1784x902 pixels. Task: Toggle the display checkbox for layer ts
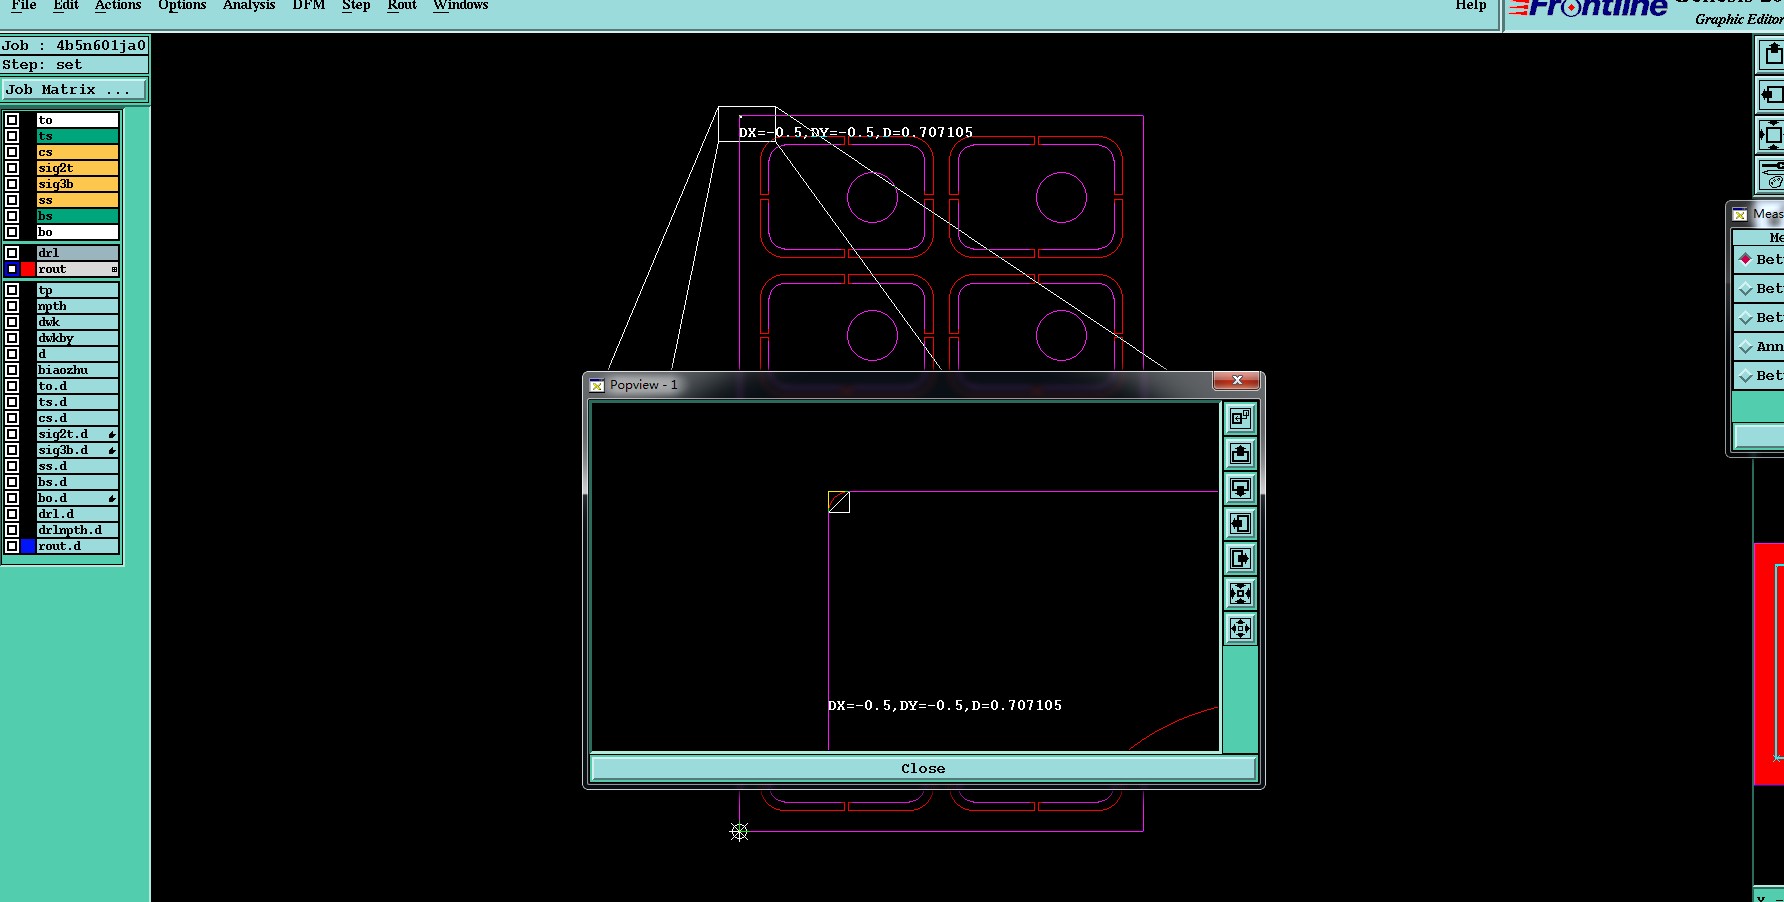pos(12,136)
